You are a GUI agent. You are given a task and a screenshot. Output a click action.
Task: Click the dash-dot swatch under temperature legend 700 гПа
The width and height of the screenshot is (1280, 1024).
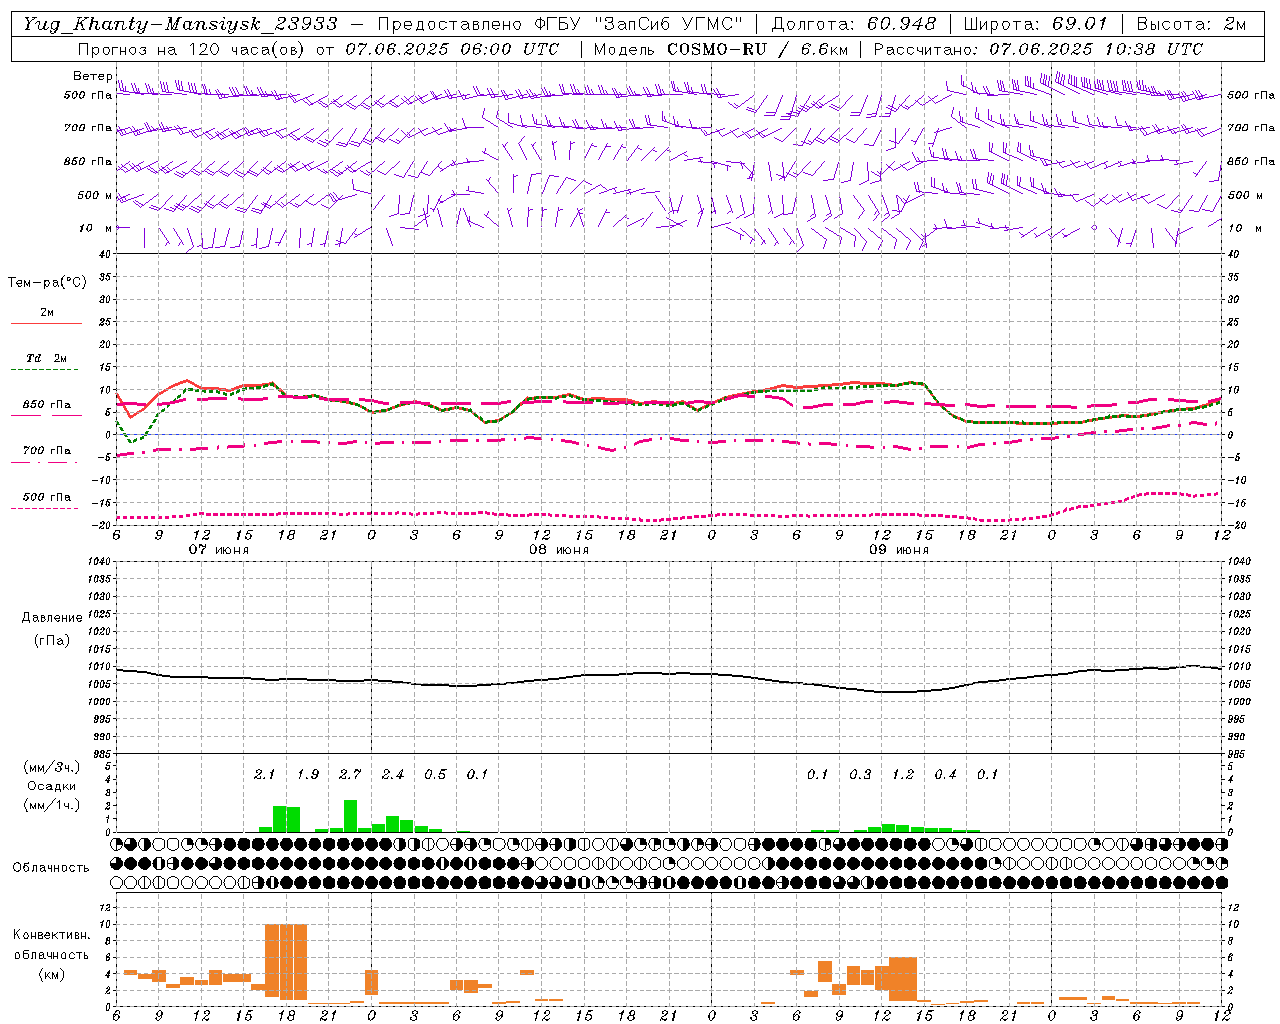pos(45,462)
